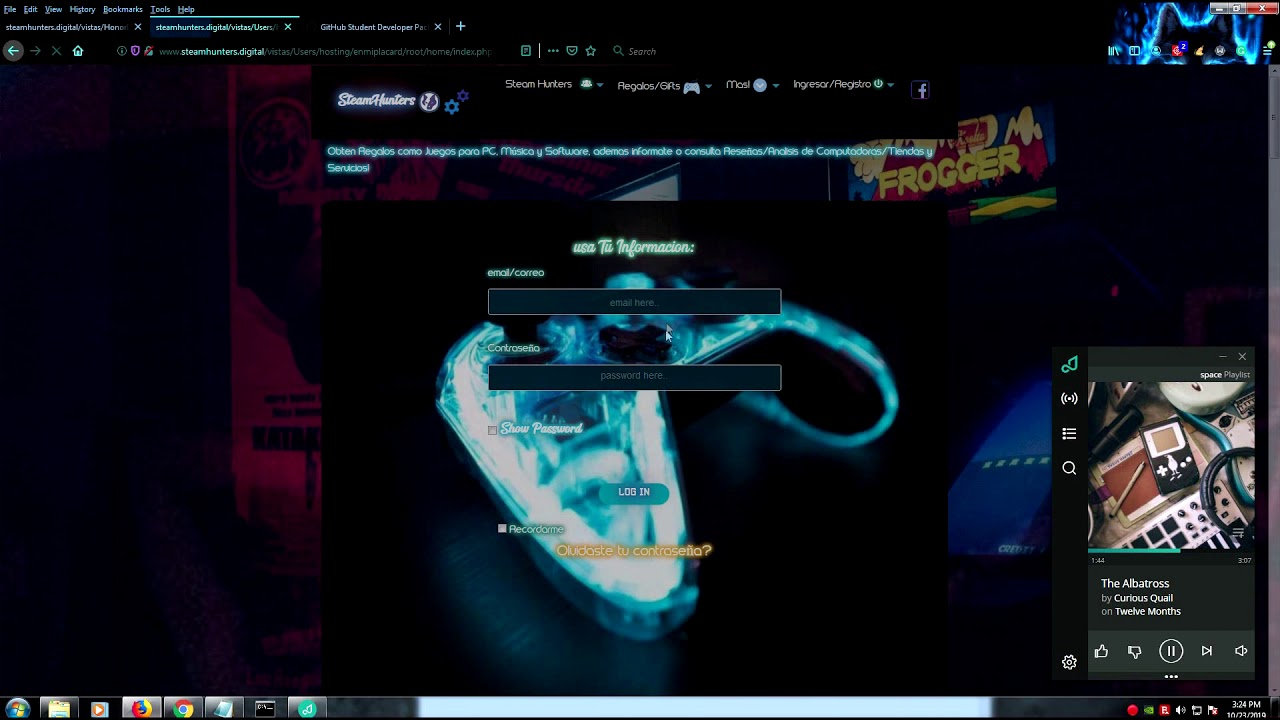Mute music player volume speaker icon
This screenshot has height=720, width=1280.
coord(1241,651)
